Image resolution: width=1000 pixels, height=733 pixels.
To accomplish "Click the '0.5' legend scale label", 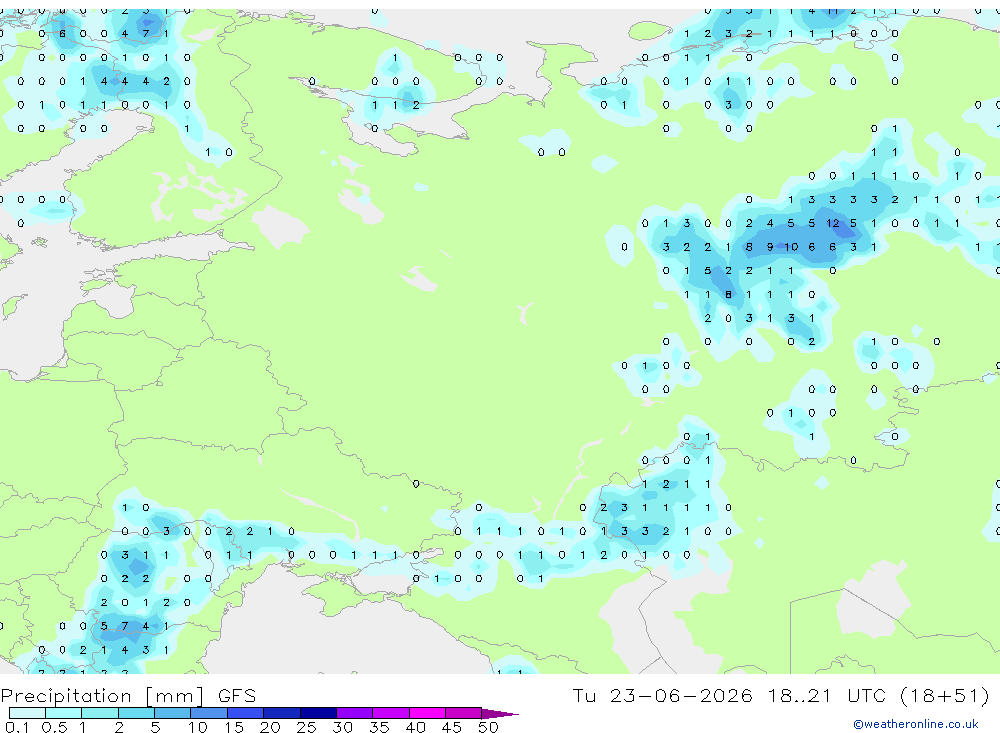I will (x=54, y=727).
